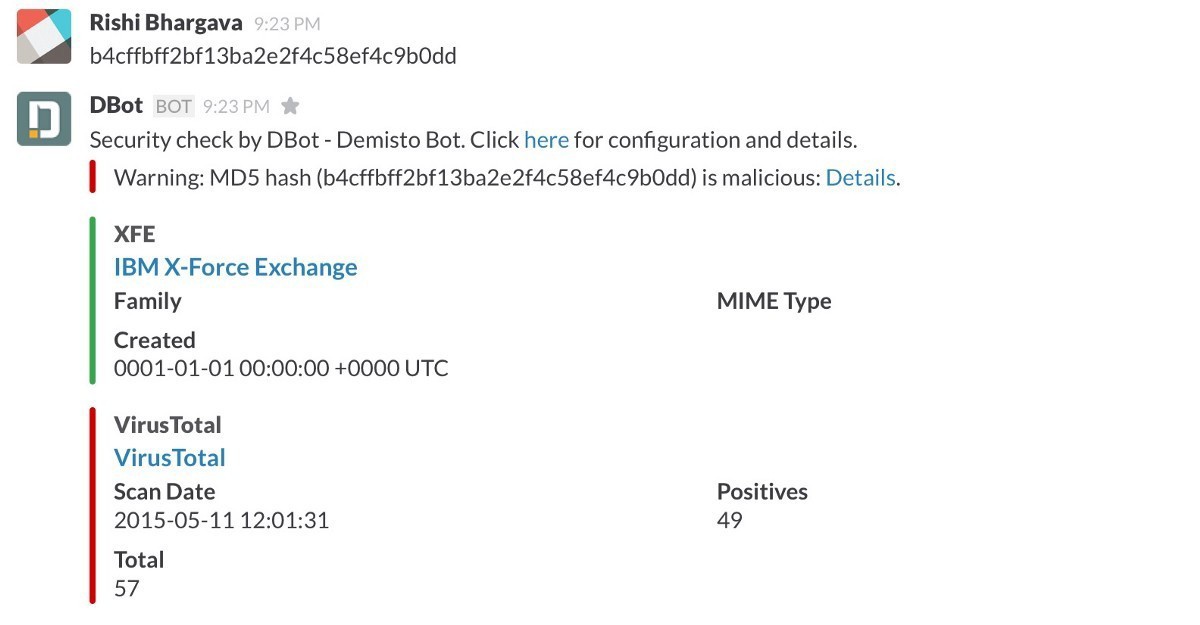This screenshot has width=1200, height=625.
Task: Click the BOT label badge
Action: pyautogui.click(x=173, y=106)
